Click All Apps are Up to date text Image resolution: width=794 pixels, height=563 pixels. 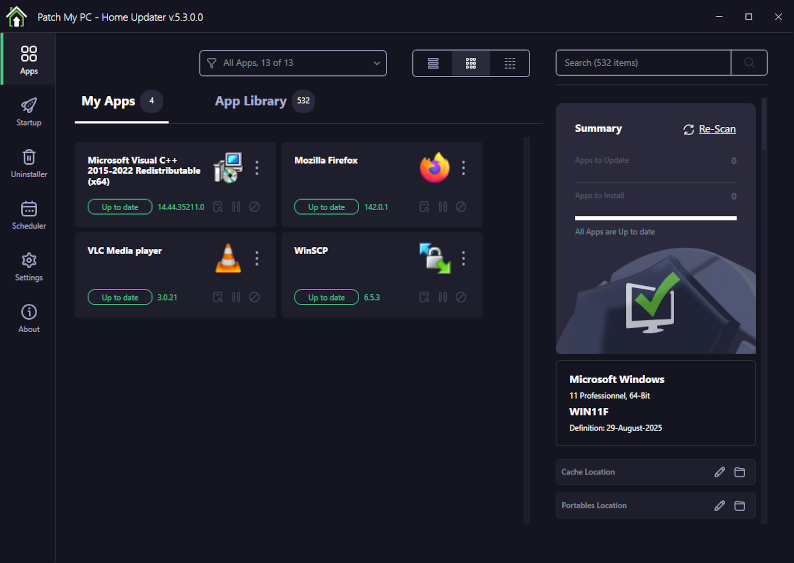[615, 232]
